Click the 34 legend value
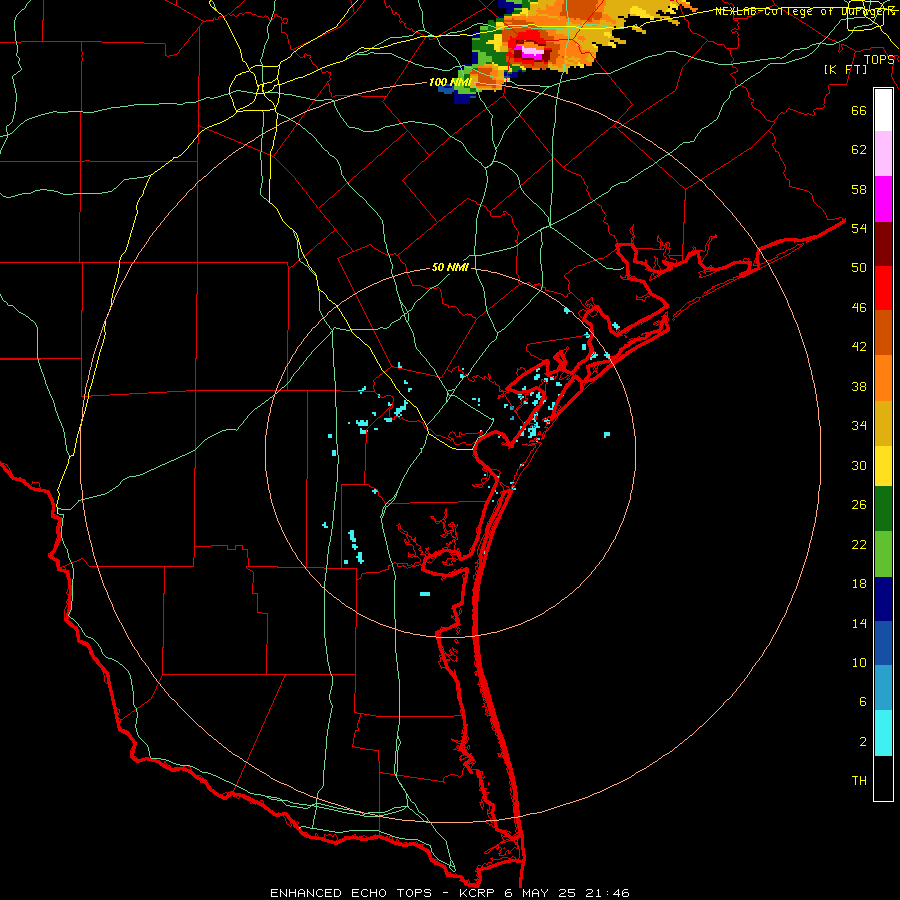Image resolution: width=900 pixels, height=900 pixels. [859, 426]
